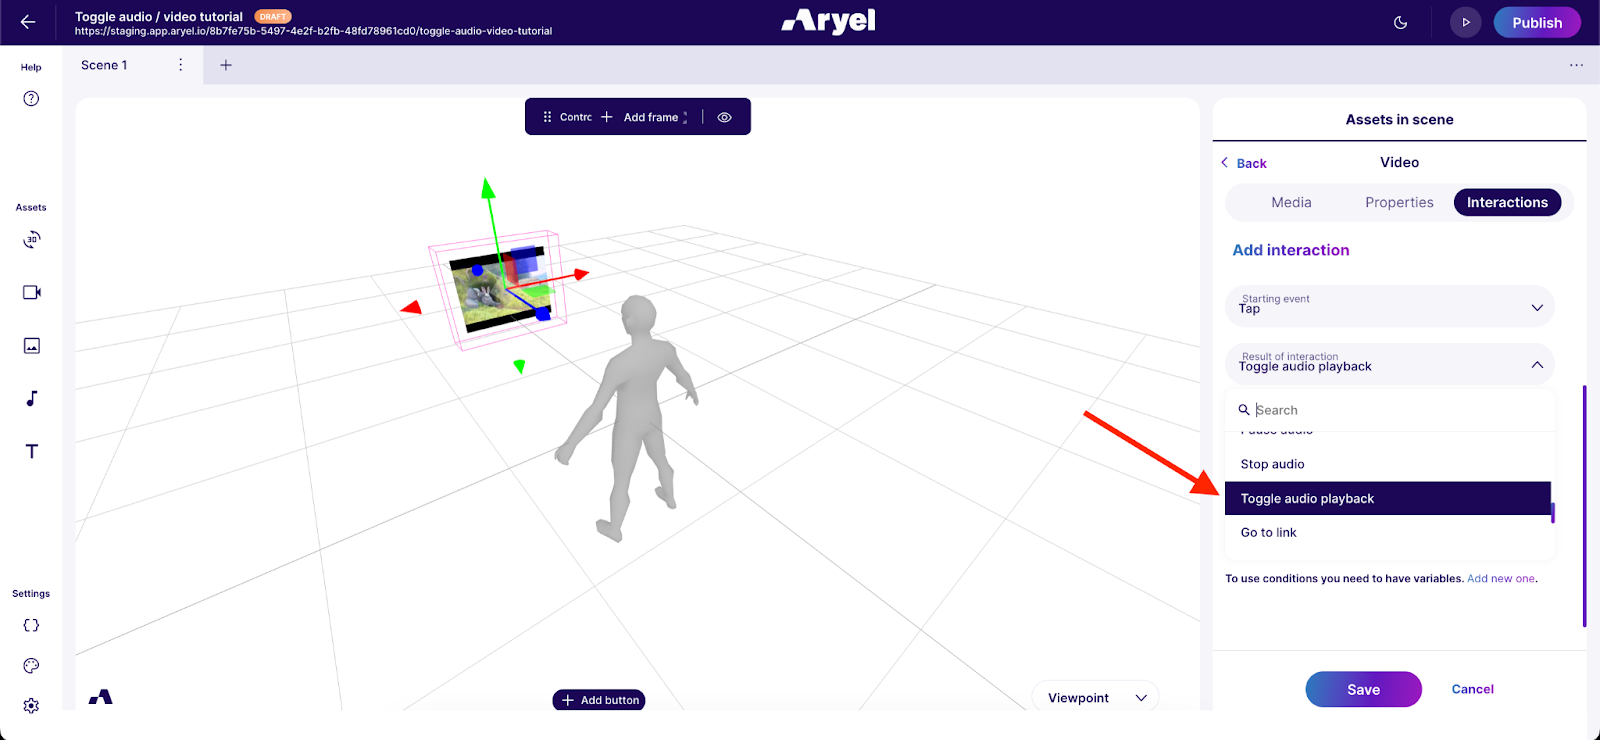The width and height of the screenshot is (1600, 740).
Task: Click the project staging URL text
Action: click(x=313, y=31)
